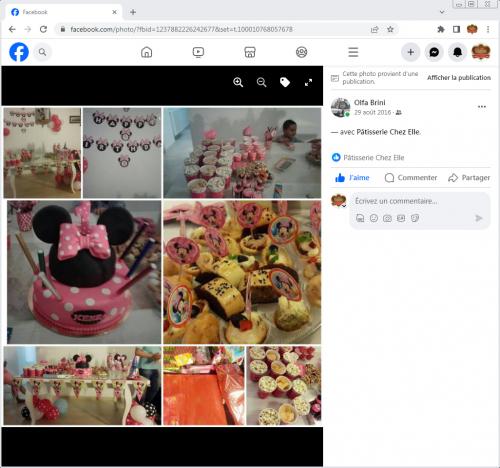Click the Minnie head banner photo
Image resolution: width=500 pixels, height=468 pixels.
(122, 153)
